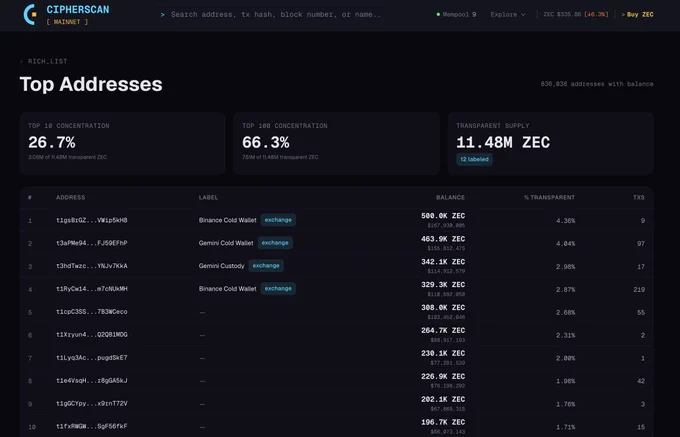Click the 202.1K ZEC balance
The width and height of the screenshot is (680, 437).
pos(443,399)
